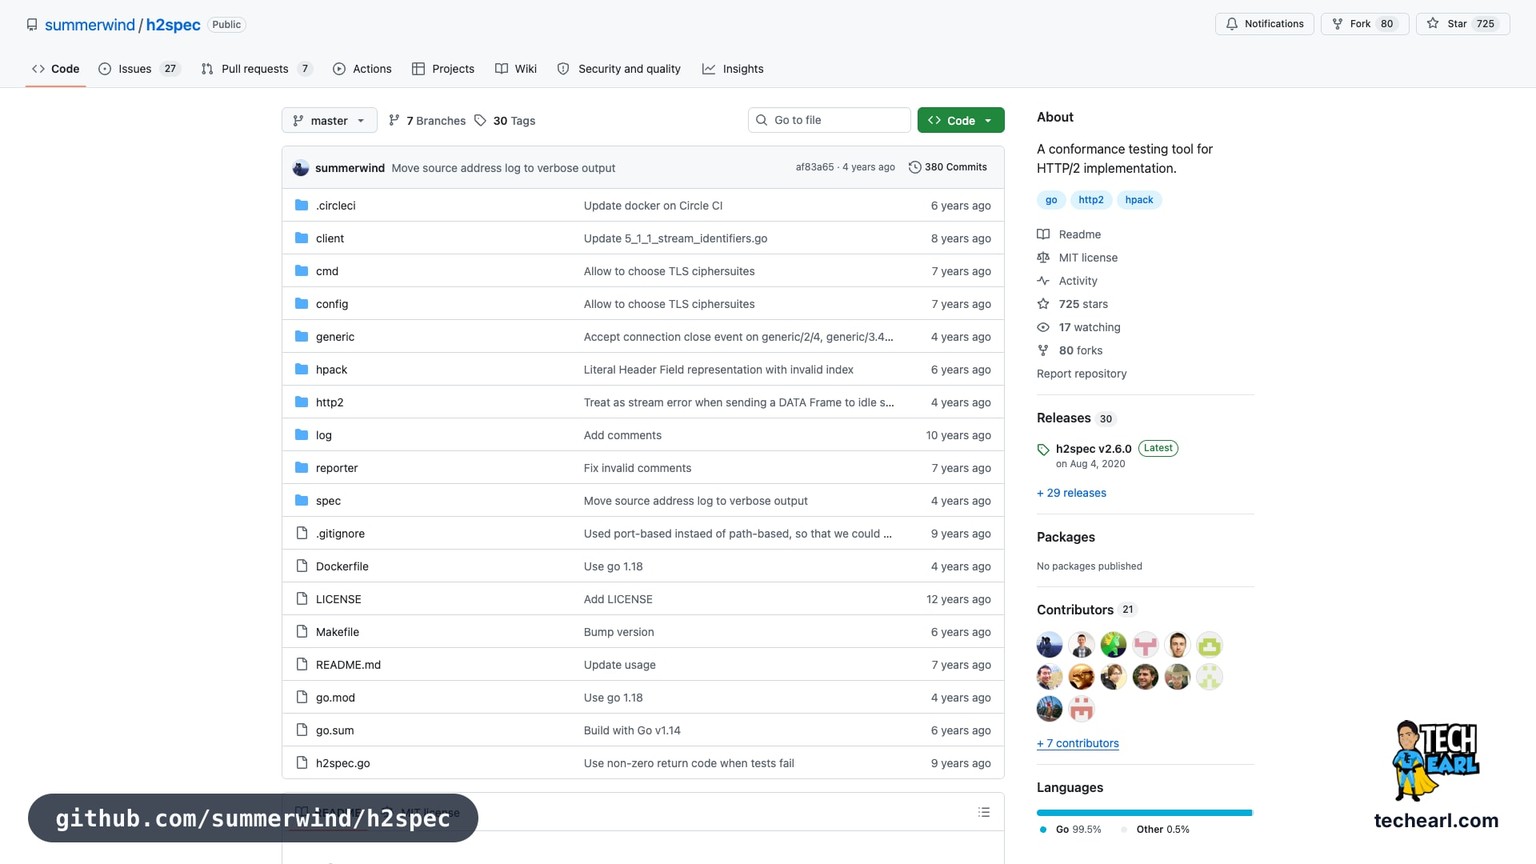This screenshot has width=1536, height=864.
Task: Open the 380 Commits link
Action: pyautogui.click(x=948, y=167)
